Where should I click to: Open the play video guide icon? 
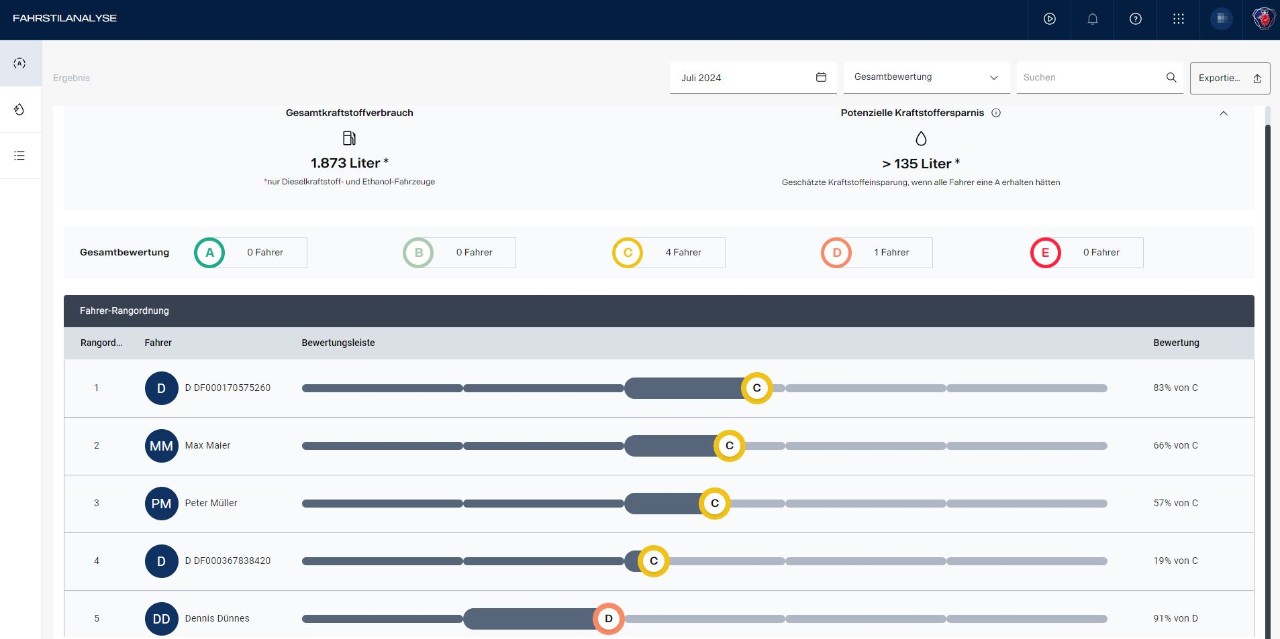[x=1049, y=19]
